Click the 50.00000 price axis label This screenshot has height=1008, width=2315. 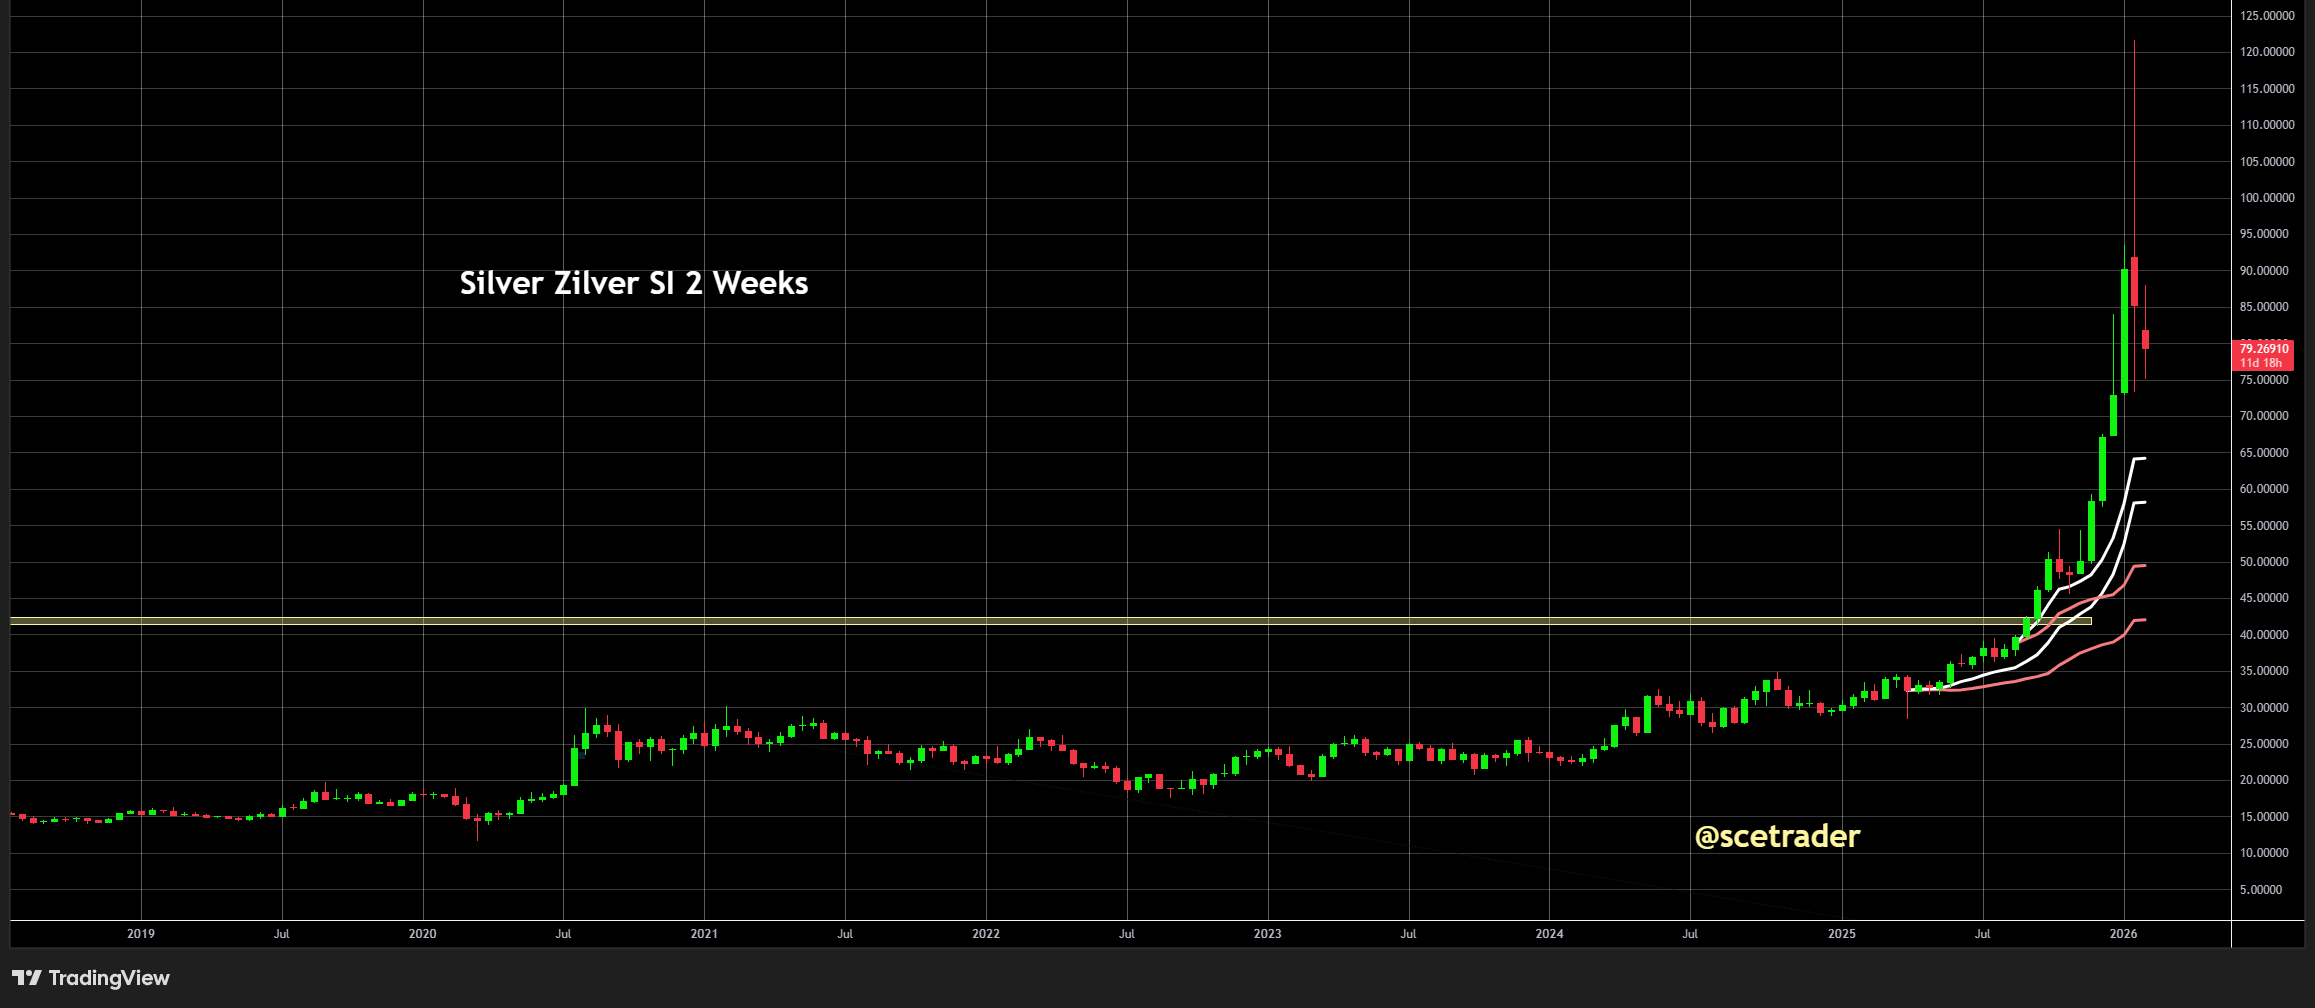point(2264,562)
